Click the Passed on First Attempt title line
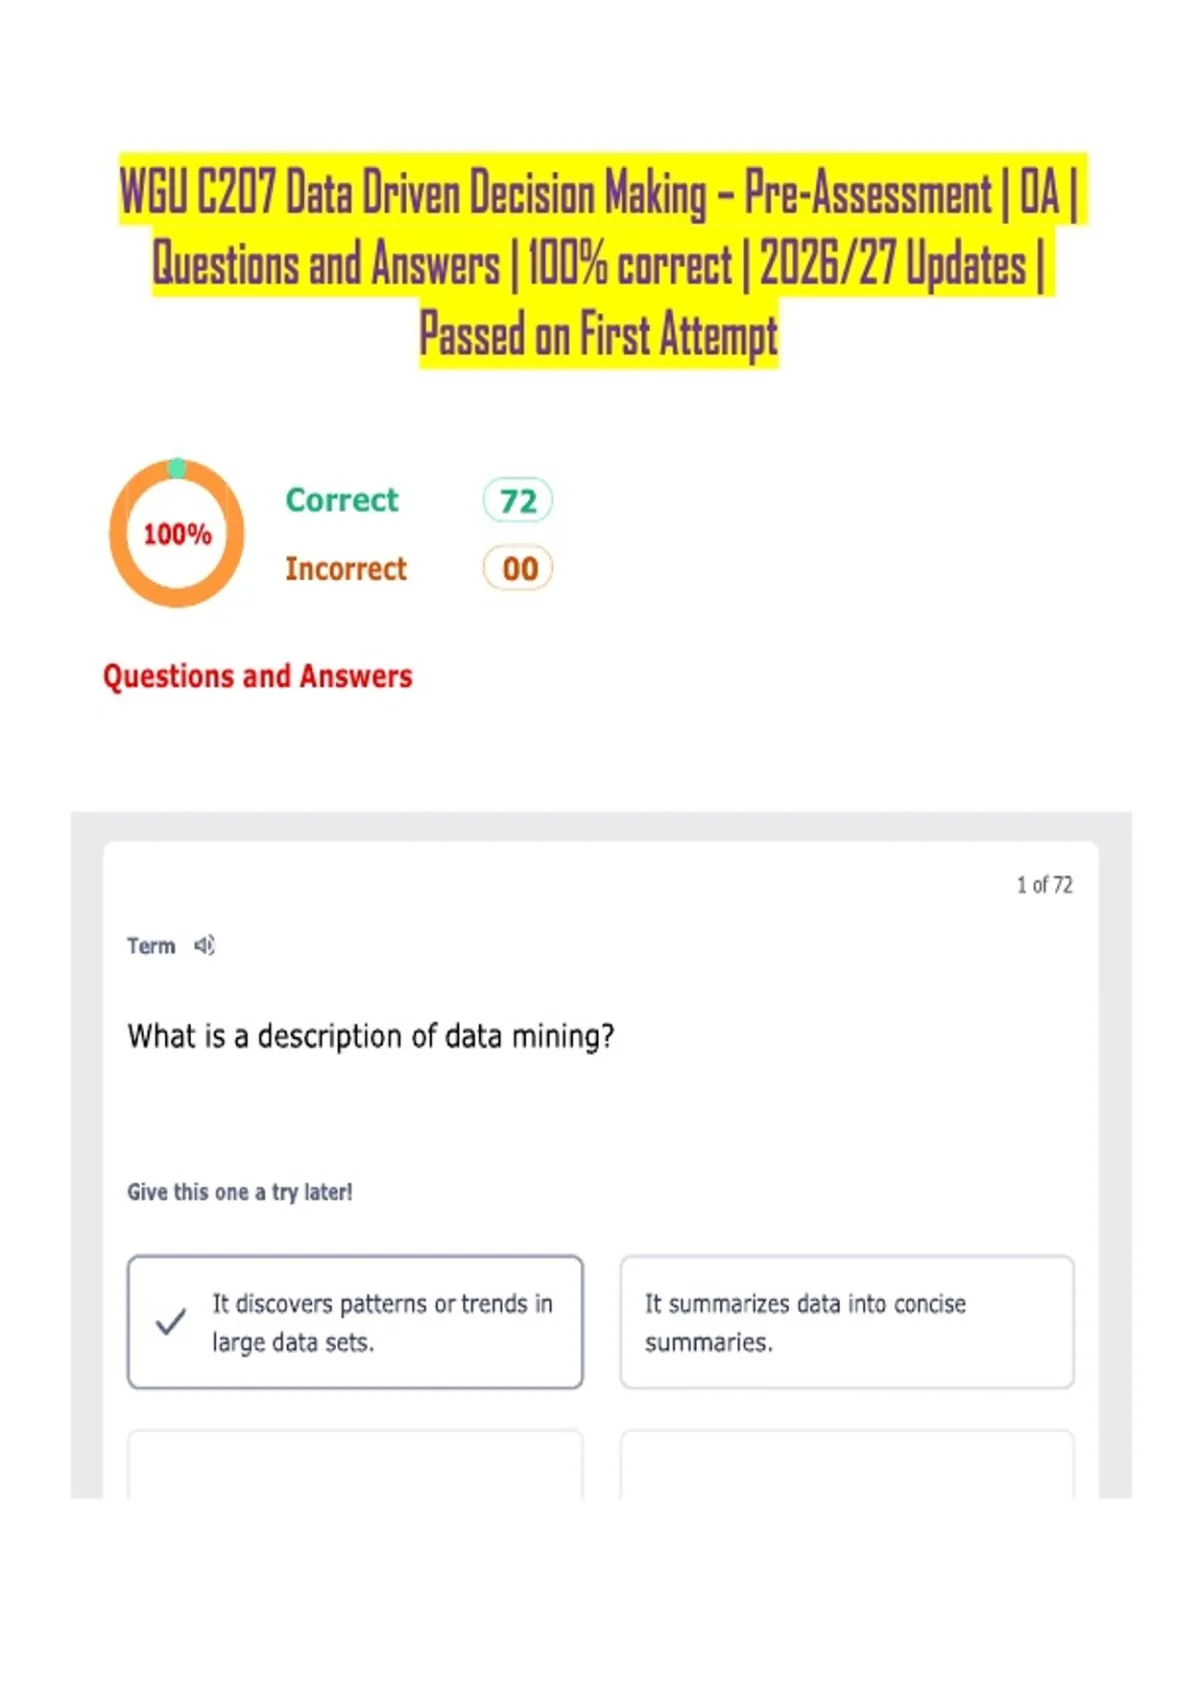The height and width of the screenshot is (1700, 1200). tap(599, 334)
